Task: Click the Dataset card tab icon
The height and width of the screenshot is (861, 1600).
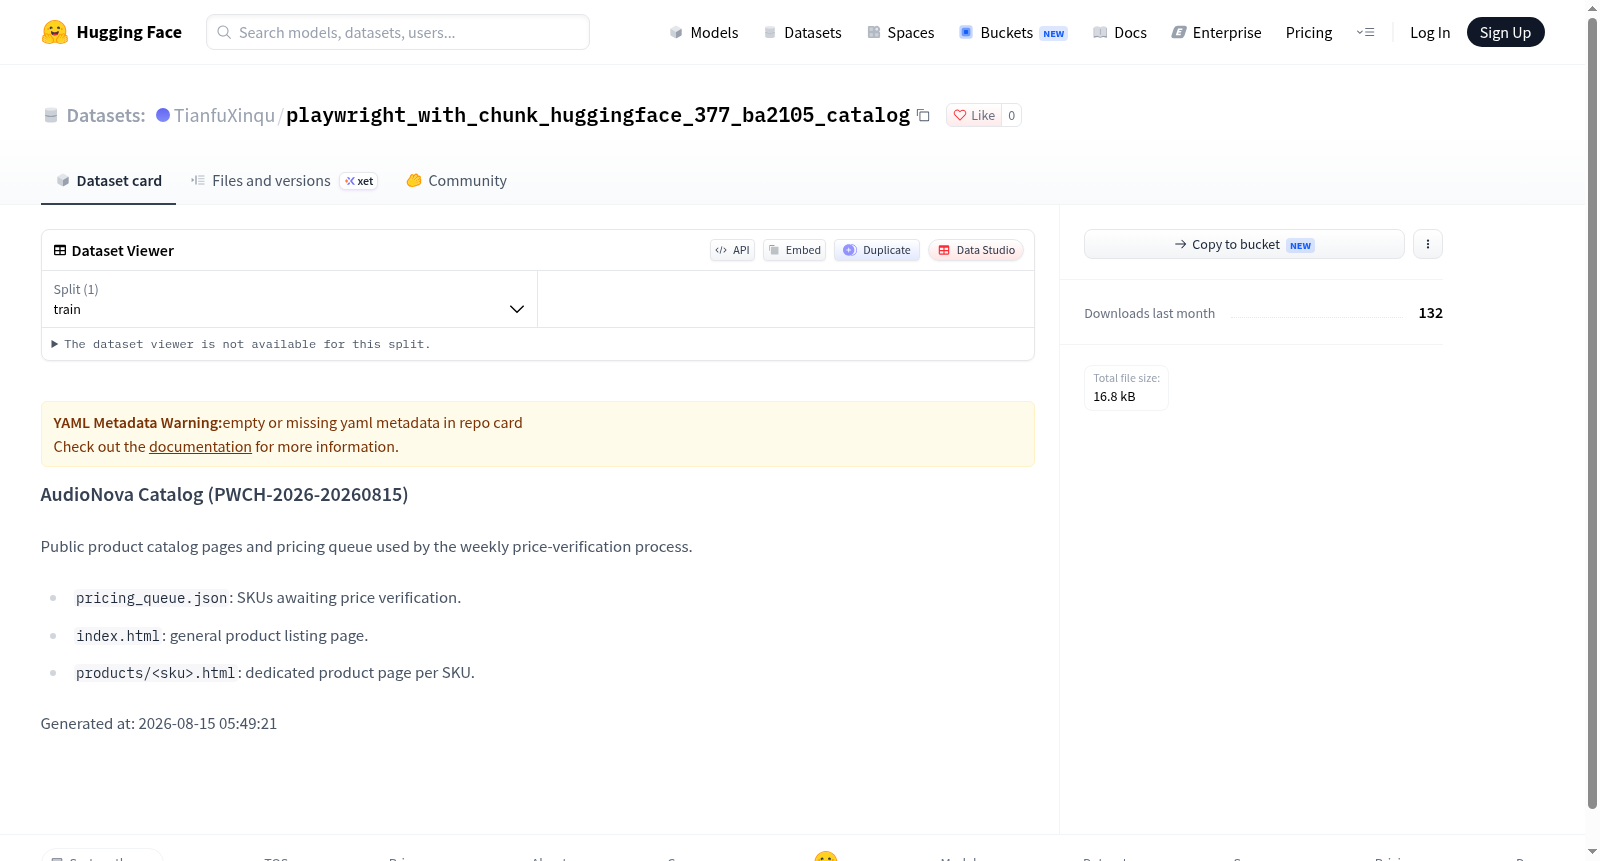Action: click(x=63, y=180)
